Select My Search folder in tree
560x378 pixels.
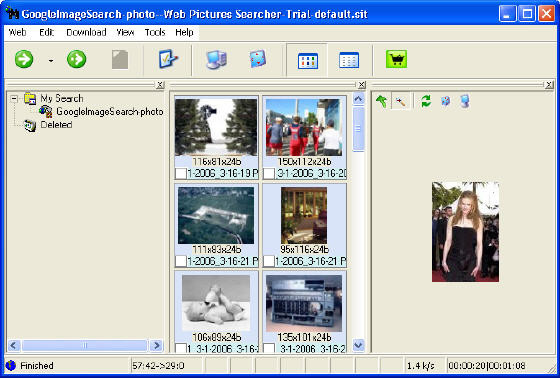click(x=62, y=98)
